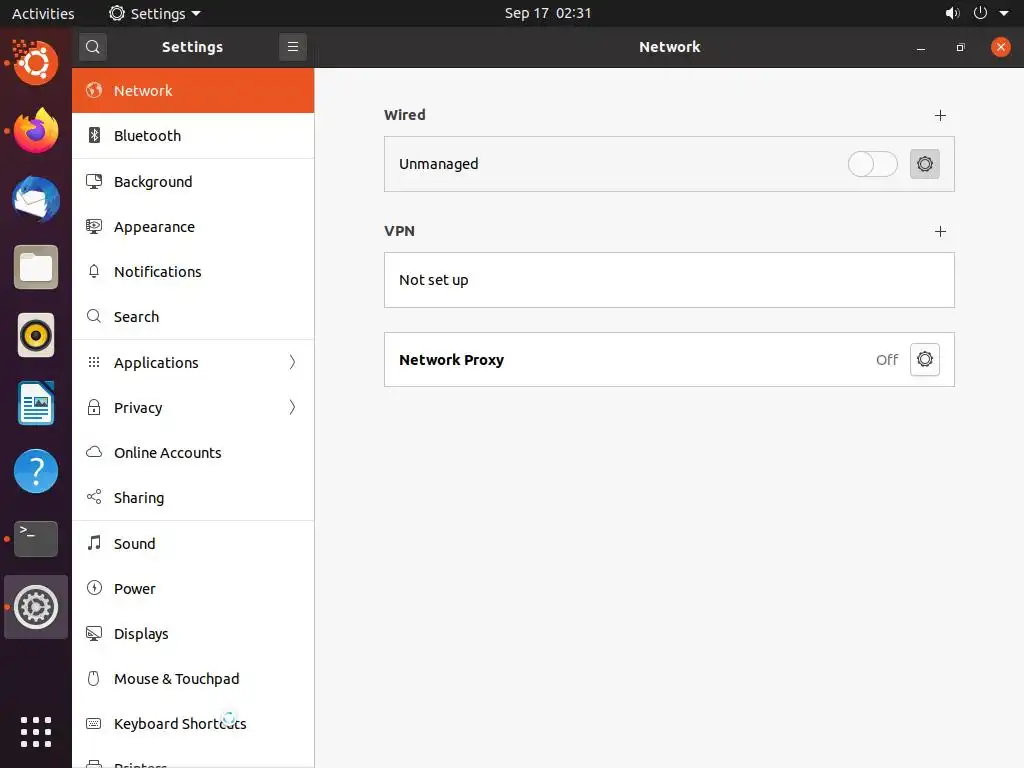Click the VPN 'Not set up' row
This screenshot has width=1024, height=768.
click(669, 280)
